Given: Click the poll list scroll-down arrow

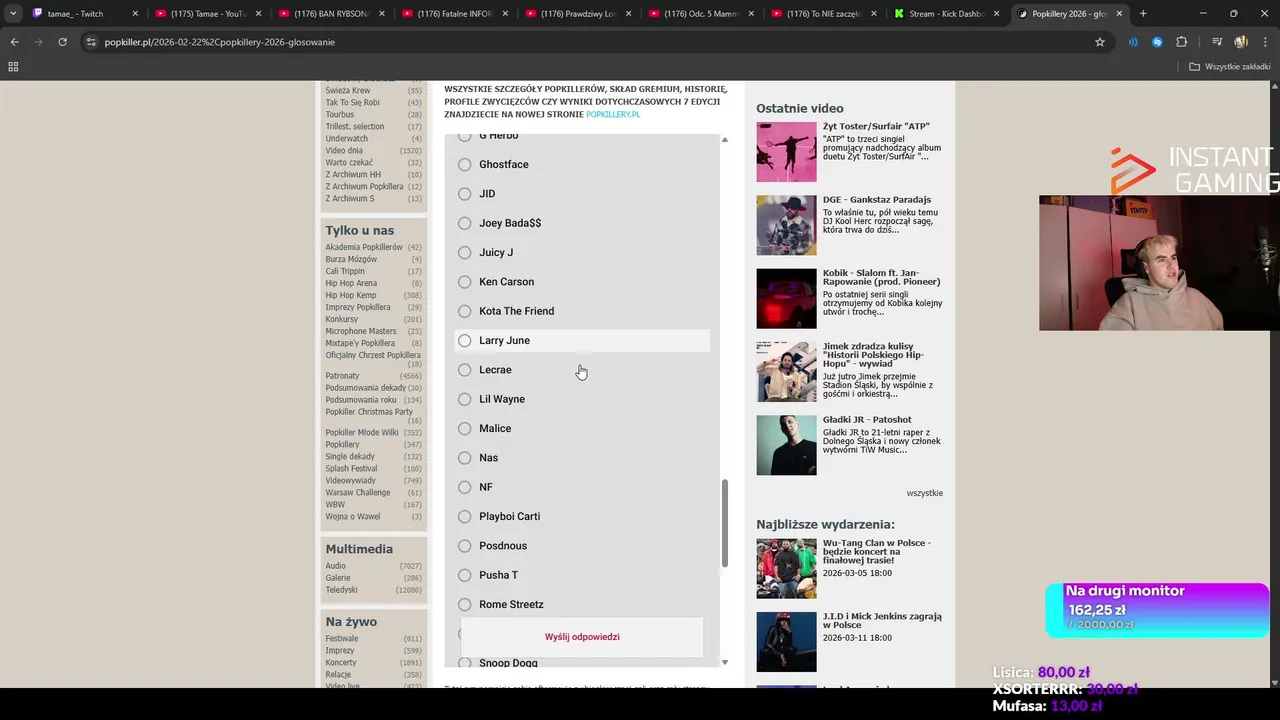Looking at the screenshot, I should coord(725,662).
